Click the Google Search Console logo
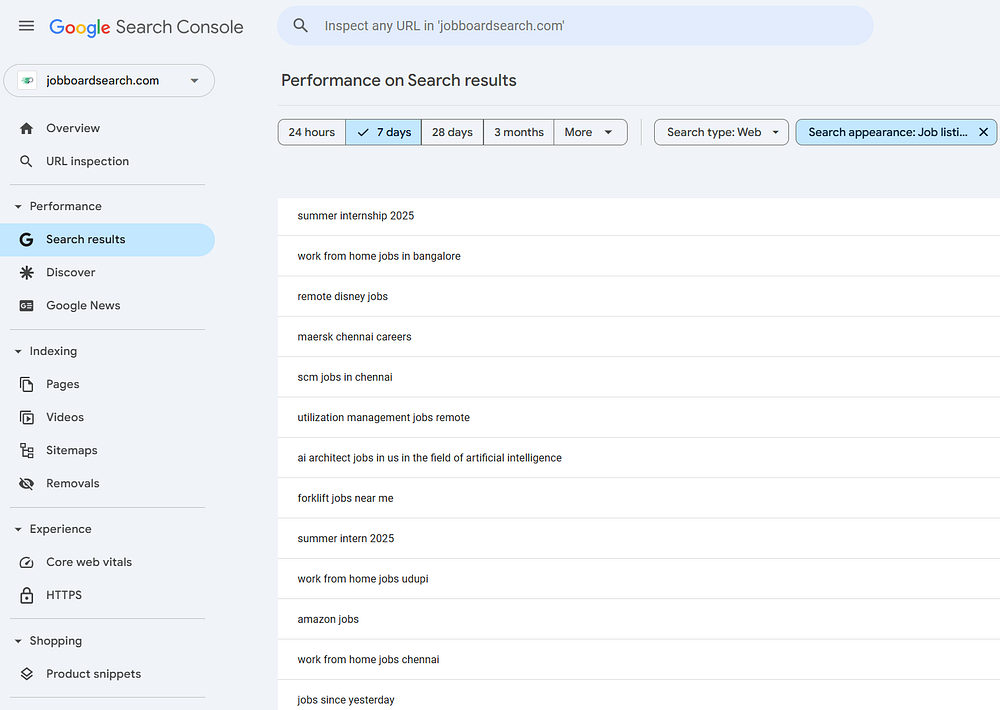Image resolution: width=1000 pixels, height=710 pixels. (x=146, y=27)
